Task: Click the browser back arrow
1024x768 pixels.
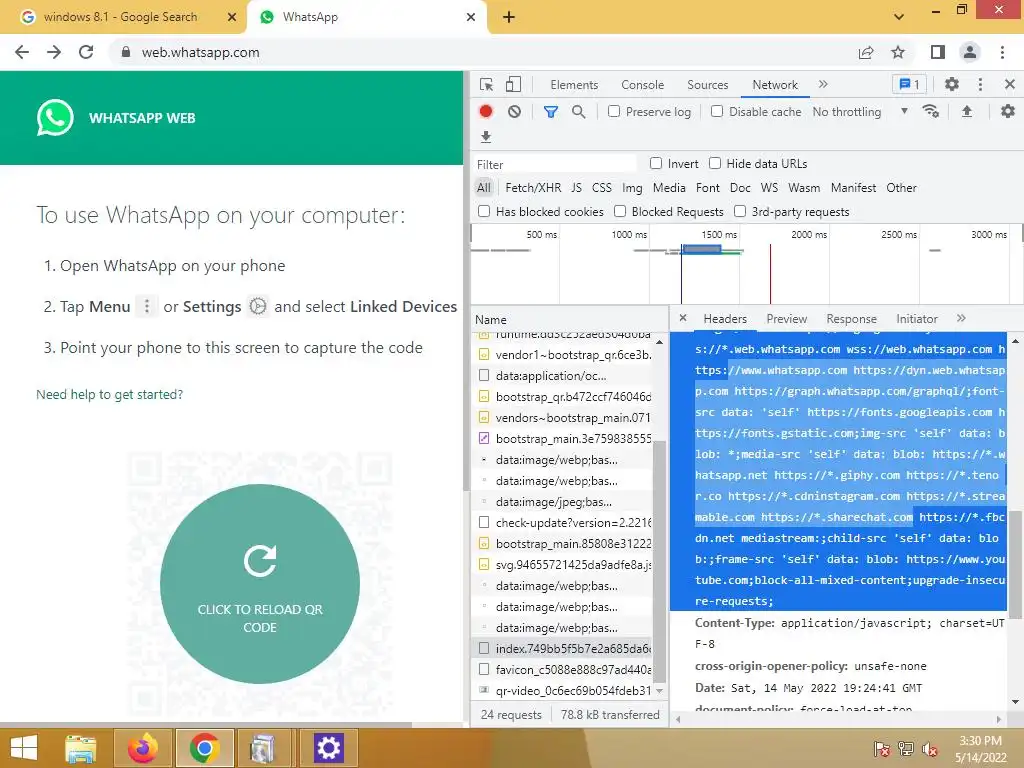Action: 22,52
